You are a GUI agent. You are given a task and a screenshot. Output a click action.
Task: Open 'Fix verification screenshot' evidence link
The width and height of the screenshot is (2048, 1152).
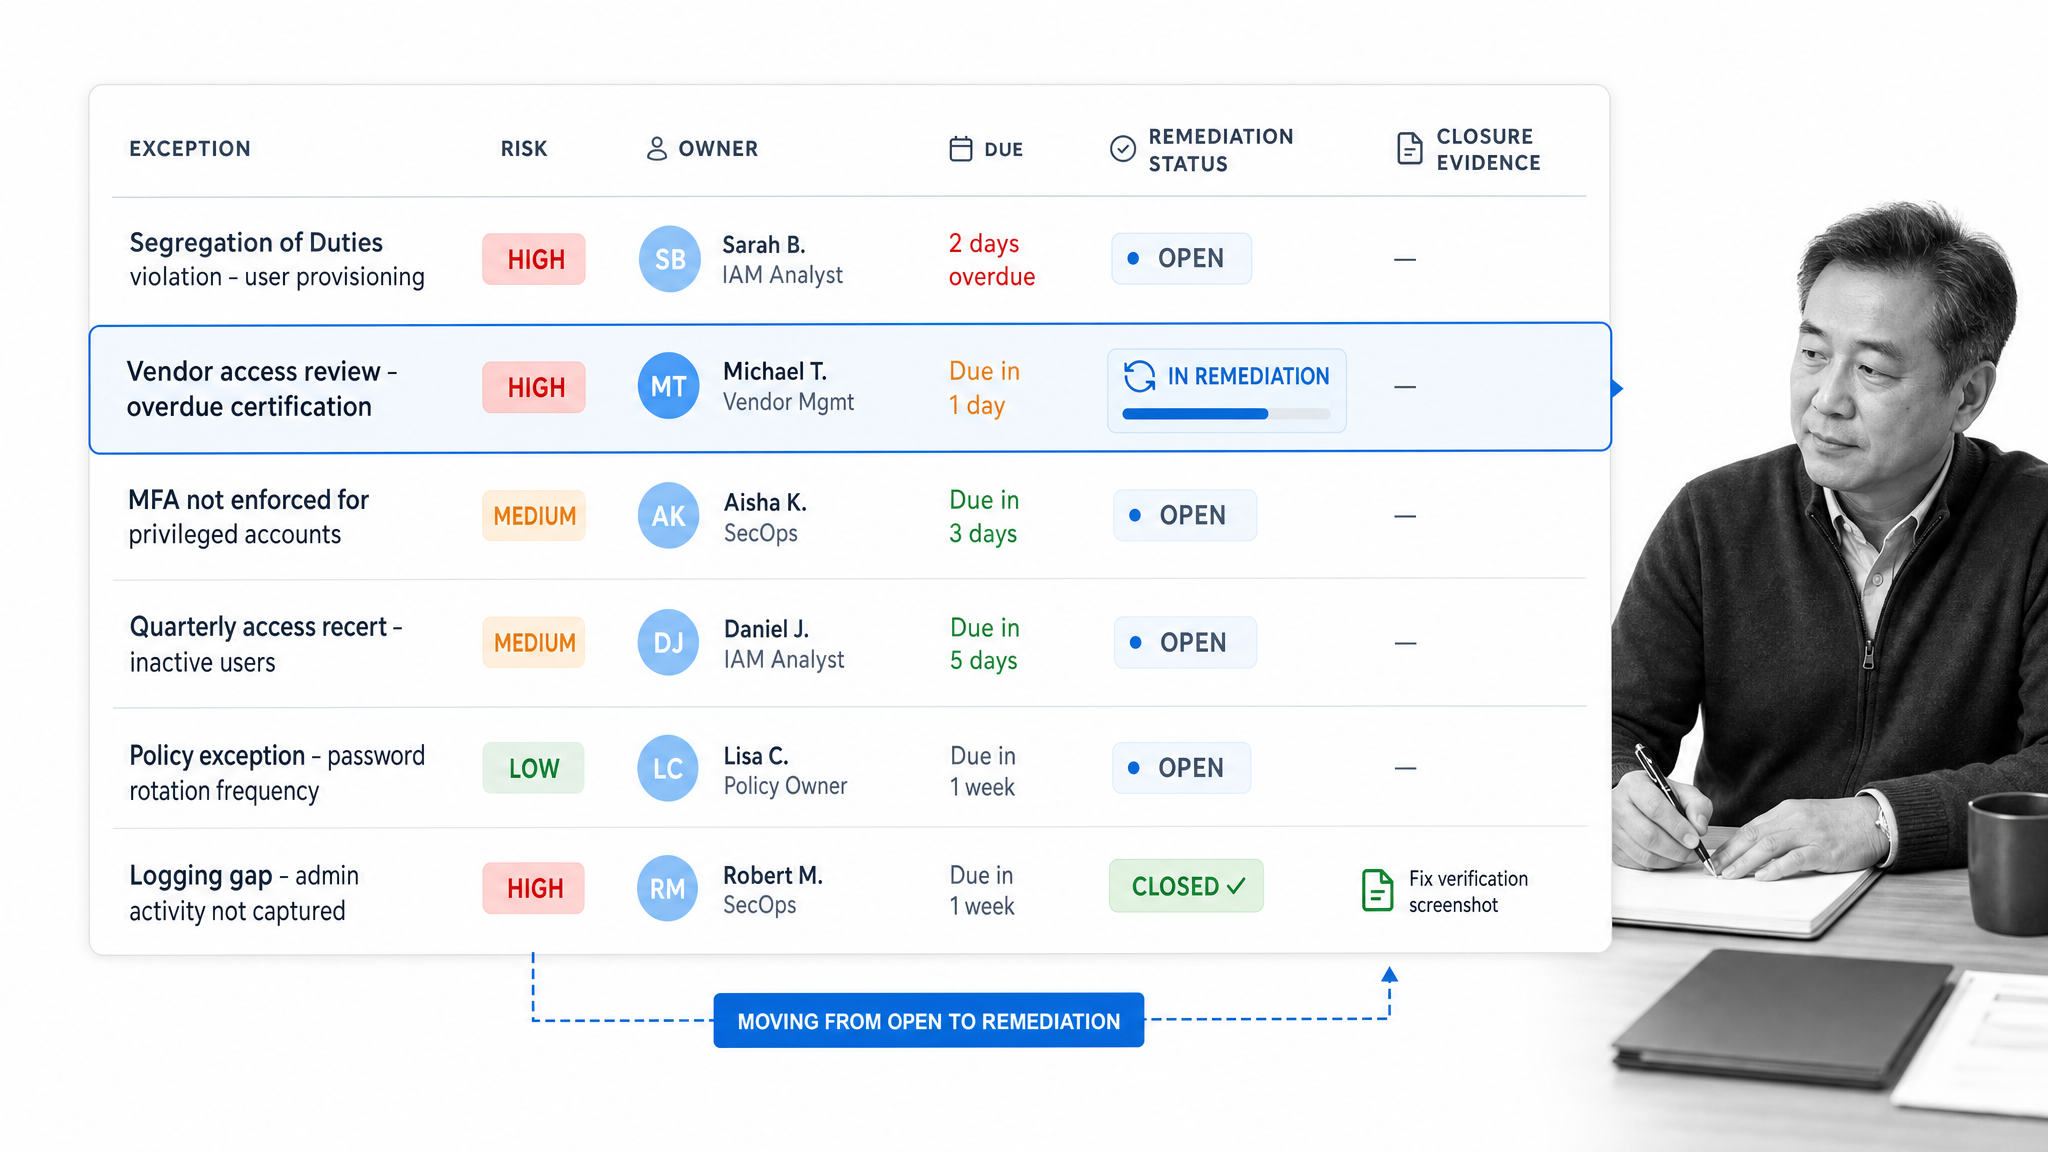pyautogui.click(x=1468, y=891)
